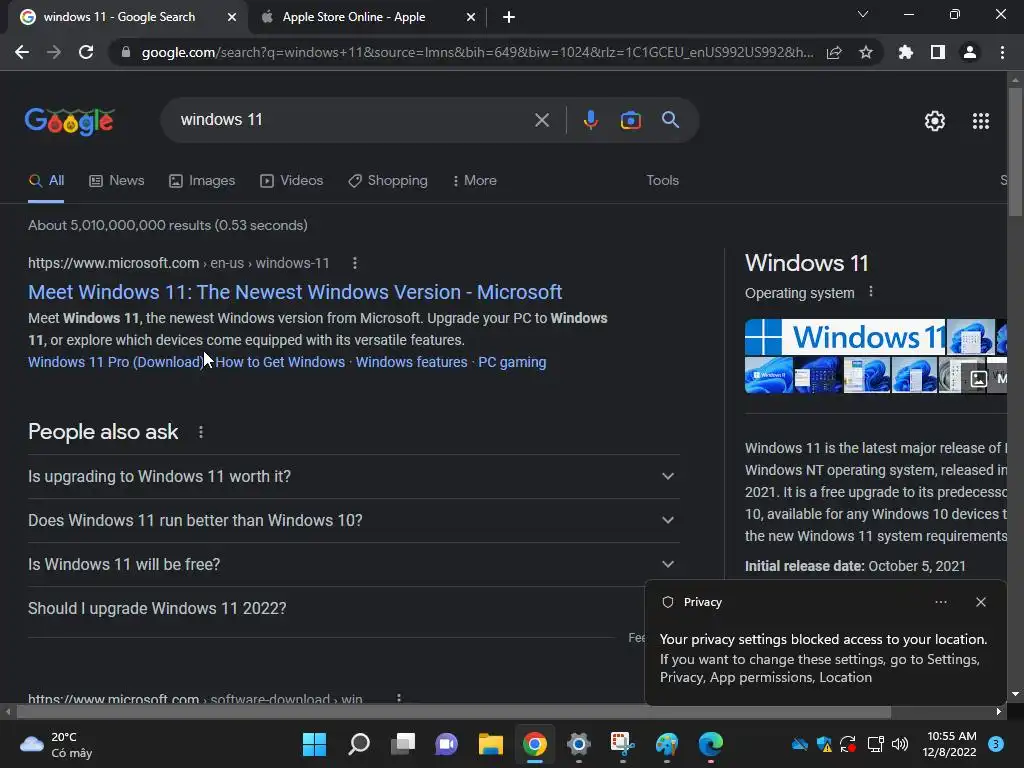
Task: Open the large Windows 11 logo image
Action: pyautogui.click(x=845, y=337)
